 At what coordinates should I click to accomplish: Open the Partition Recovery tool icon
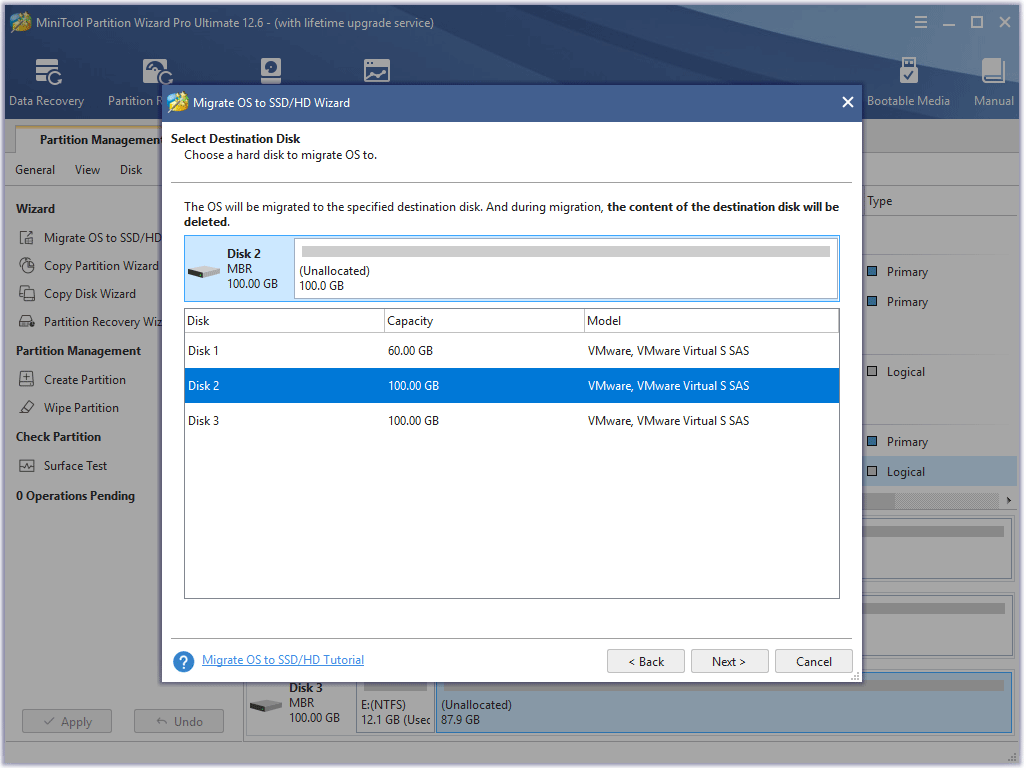(x=157, y=72)
